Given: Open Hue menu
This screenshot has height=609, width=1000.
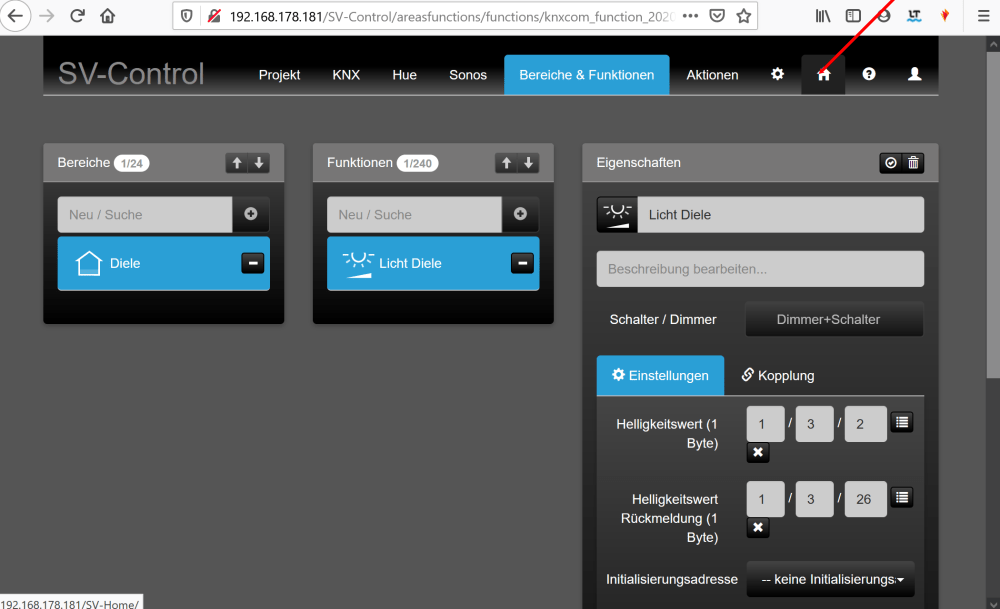Looking at the screenshot, I should click(404, 75).
